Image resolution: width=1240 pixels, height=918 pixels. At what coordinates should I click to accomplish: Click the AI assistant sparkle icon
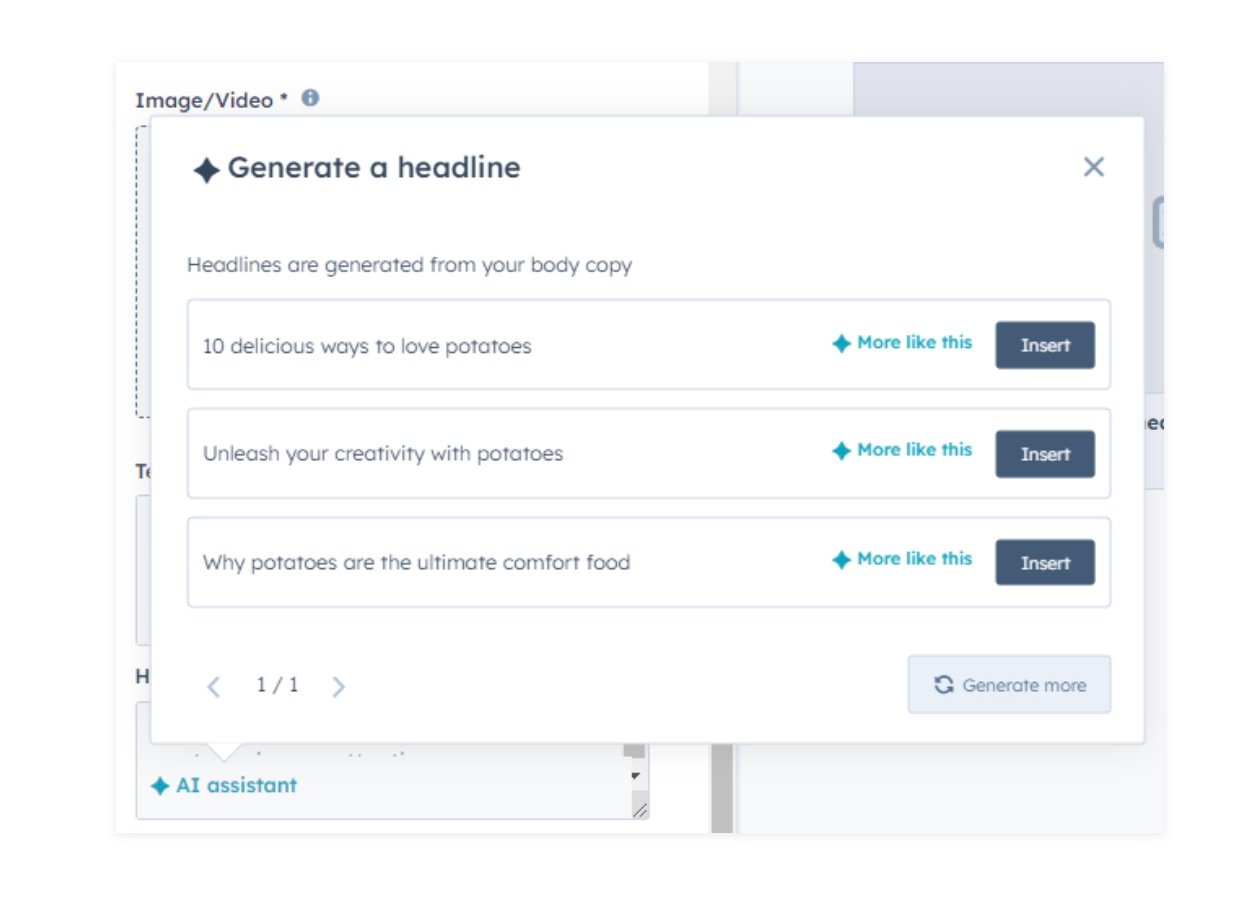[x=160, y=787]
